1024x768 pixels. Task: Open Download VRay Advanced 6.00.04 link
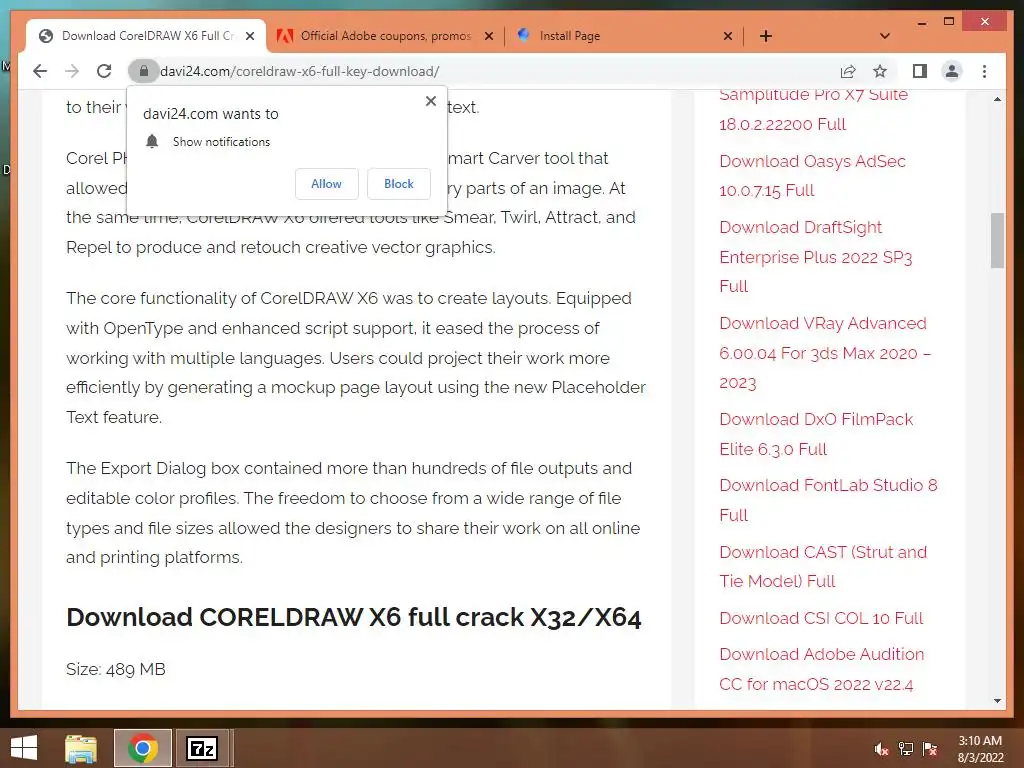coord(825,353)
